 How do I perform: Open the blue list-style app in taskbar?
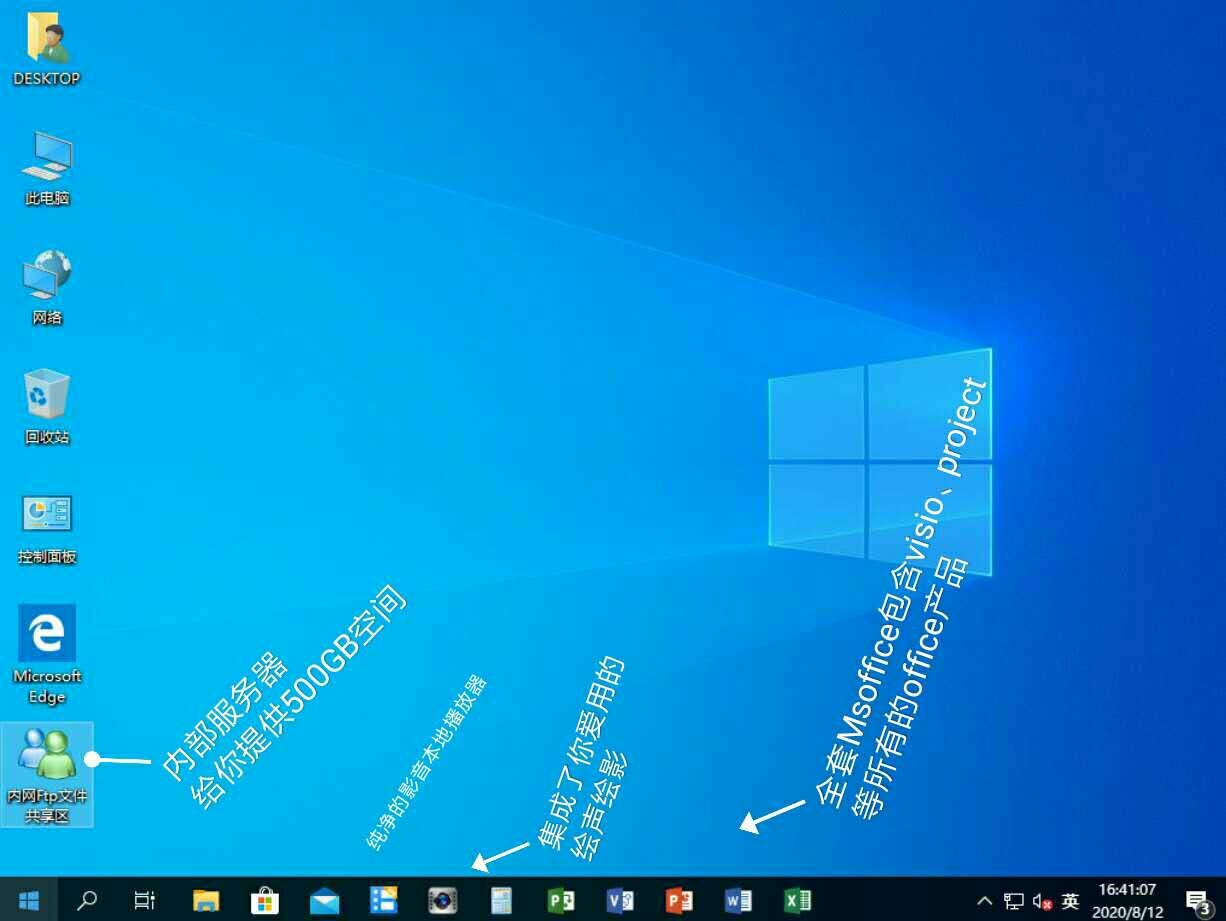[383, 900]
